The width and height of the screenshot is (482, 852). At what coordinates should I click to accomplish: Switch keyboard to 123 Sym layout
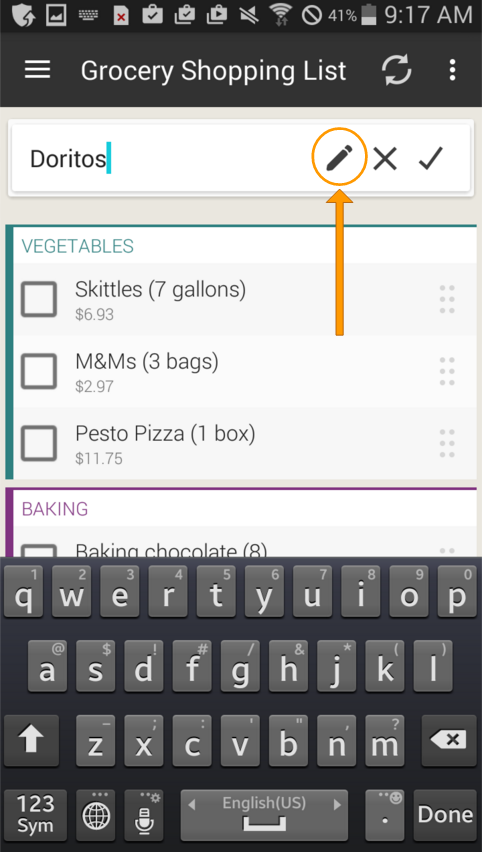[x=36, y=815]
